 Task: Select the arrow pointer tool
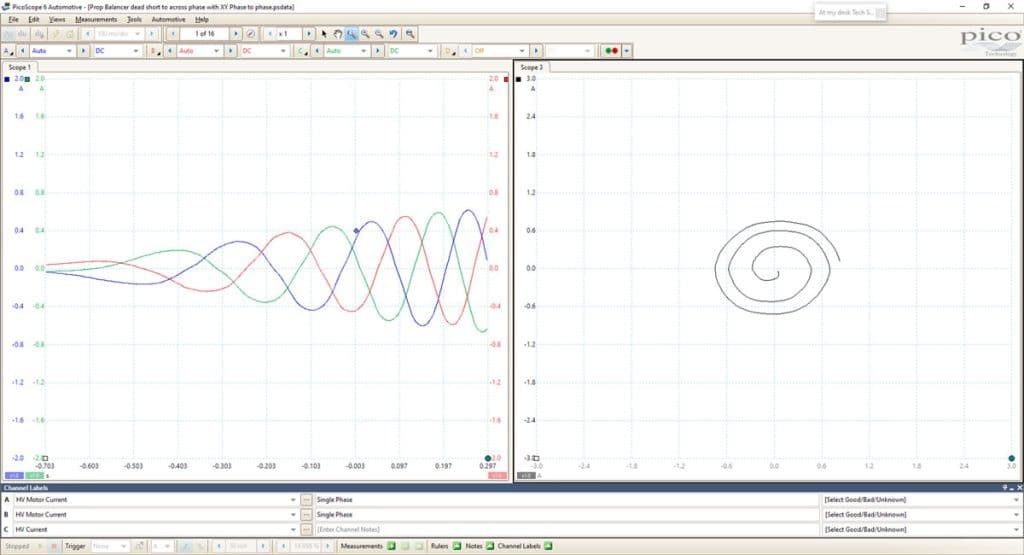pos(324,34)
